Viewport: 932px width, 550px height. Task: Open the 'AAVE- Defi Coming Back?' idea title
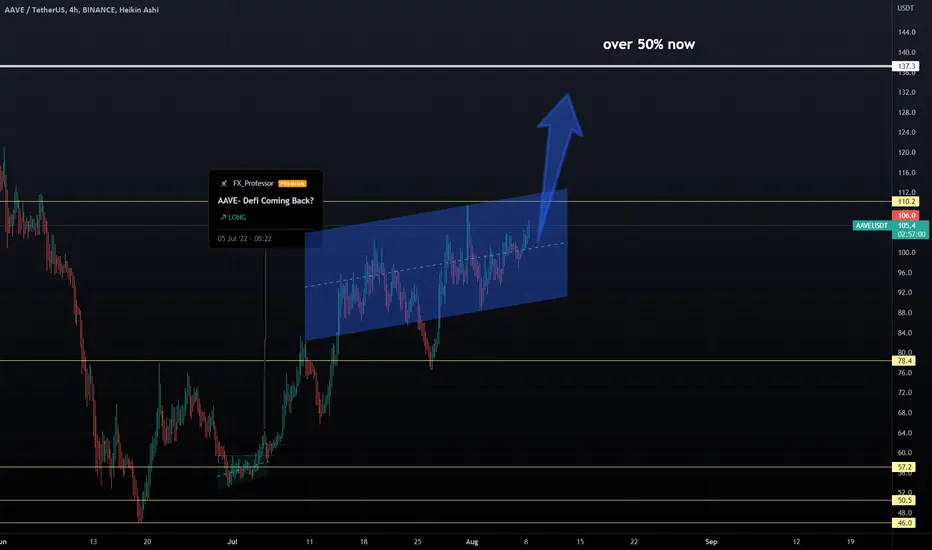click(266, 201)
